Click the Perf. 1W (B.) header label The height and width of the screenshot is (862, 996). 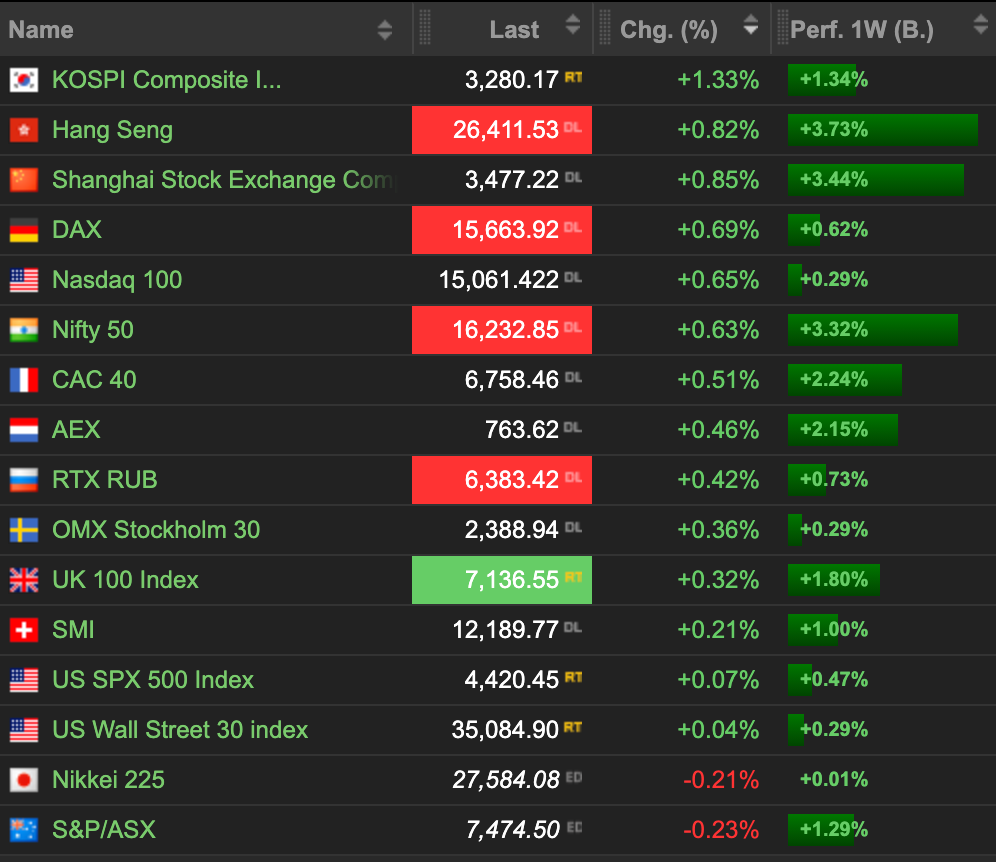862,30
